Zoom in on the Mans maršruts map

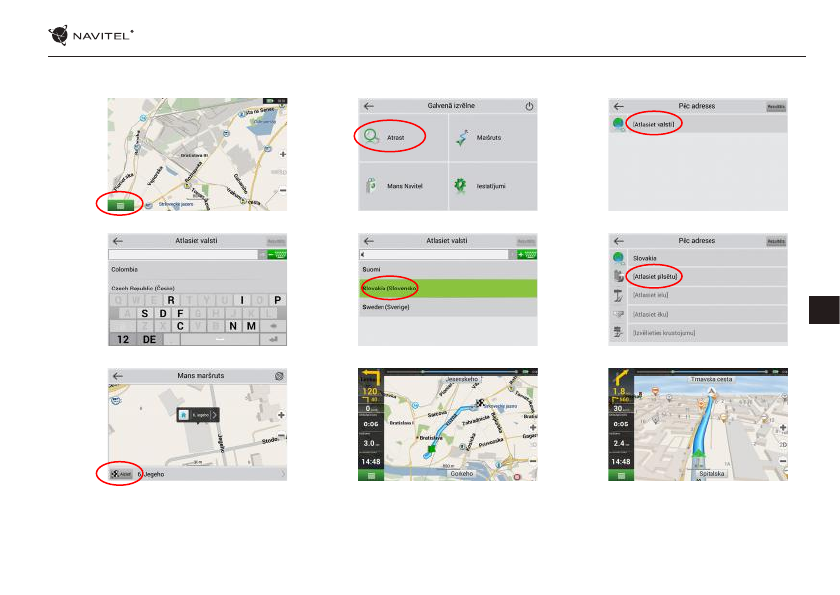point(281,415)
